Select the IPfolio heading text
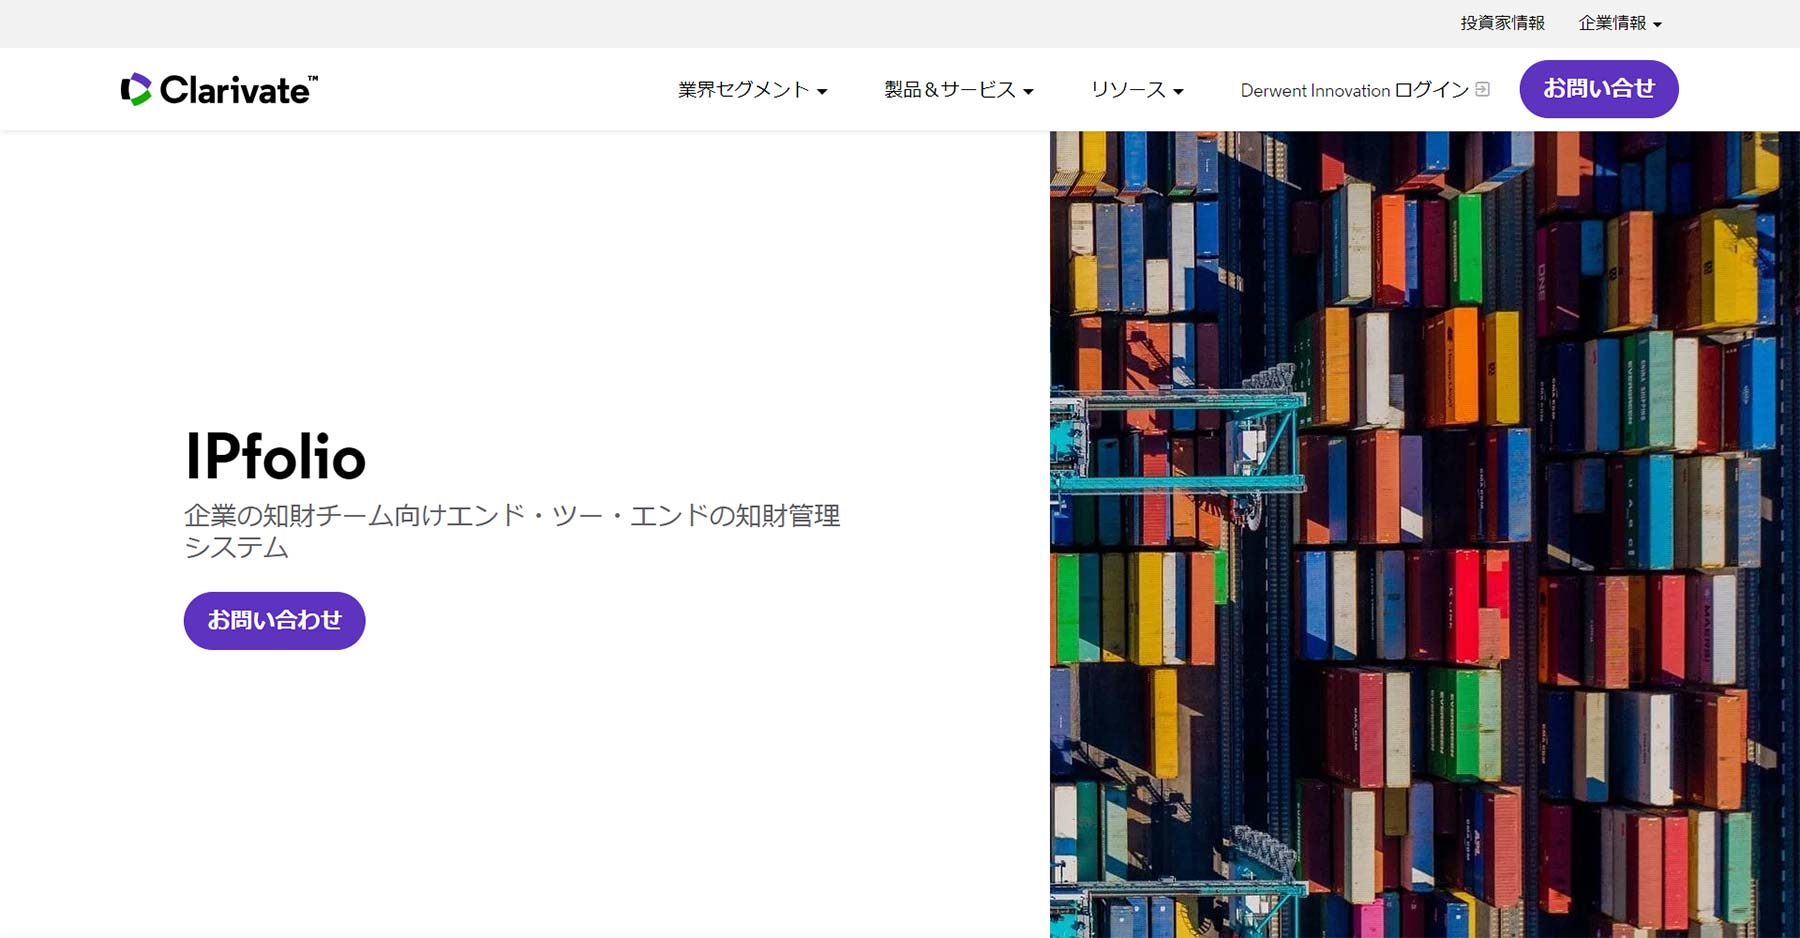The height and width of the screenshot is (938, 1800). coord(275,458)
